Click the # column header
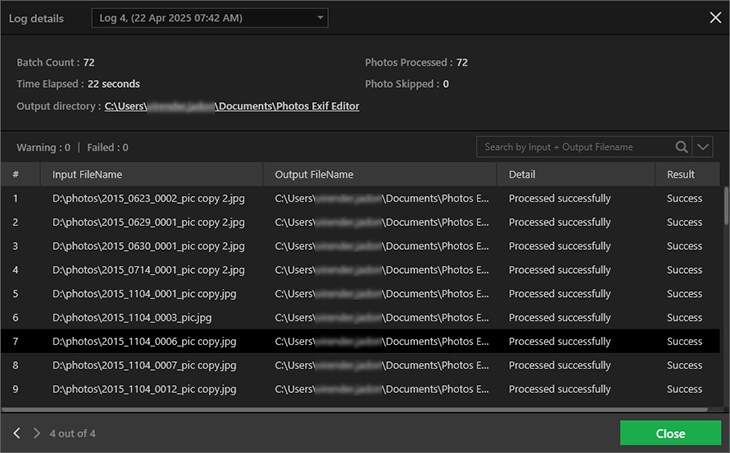 tap(16, 174)
